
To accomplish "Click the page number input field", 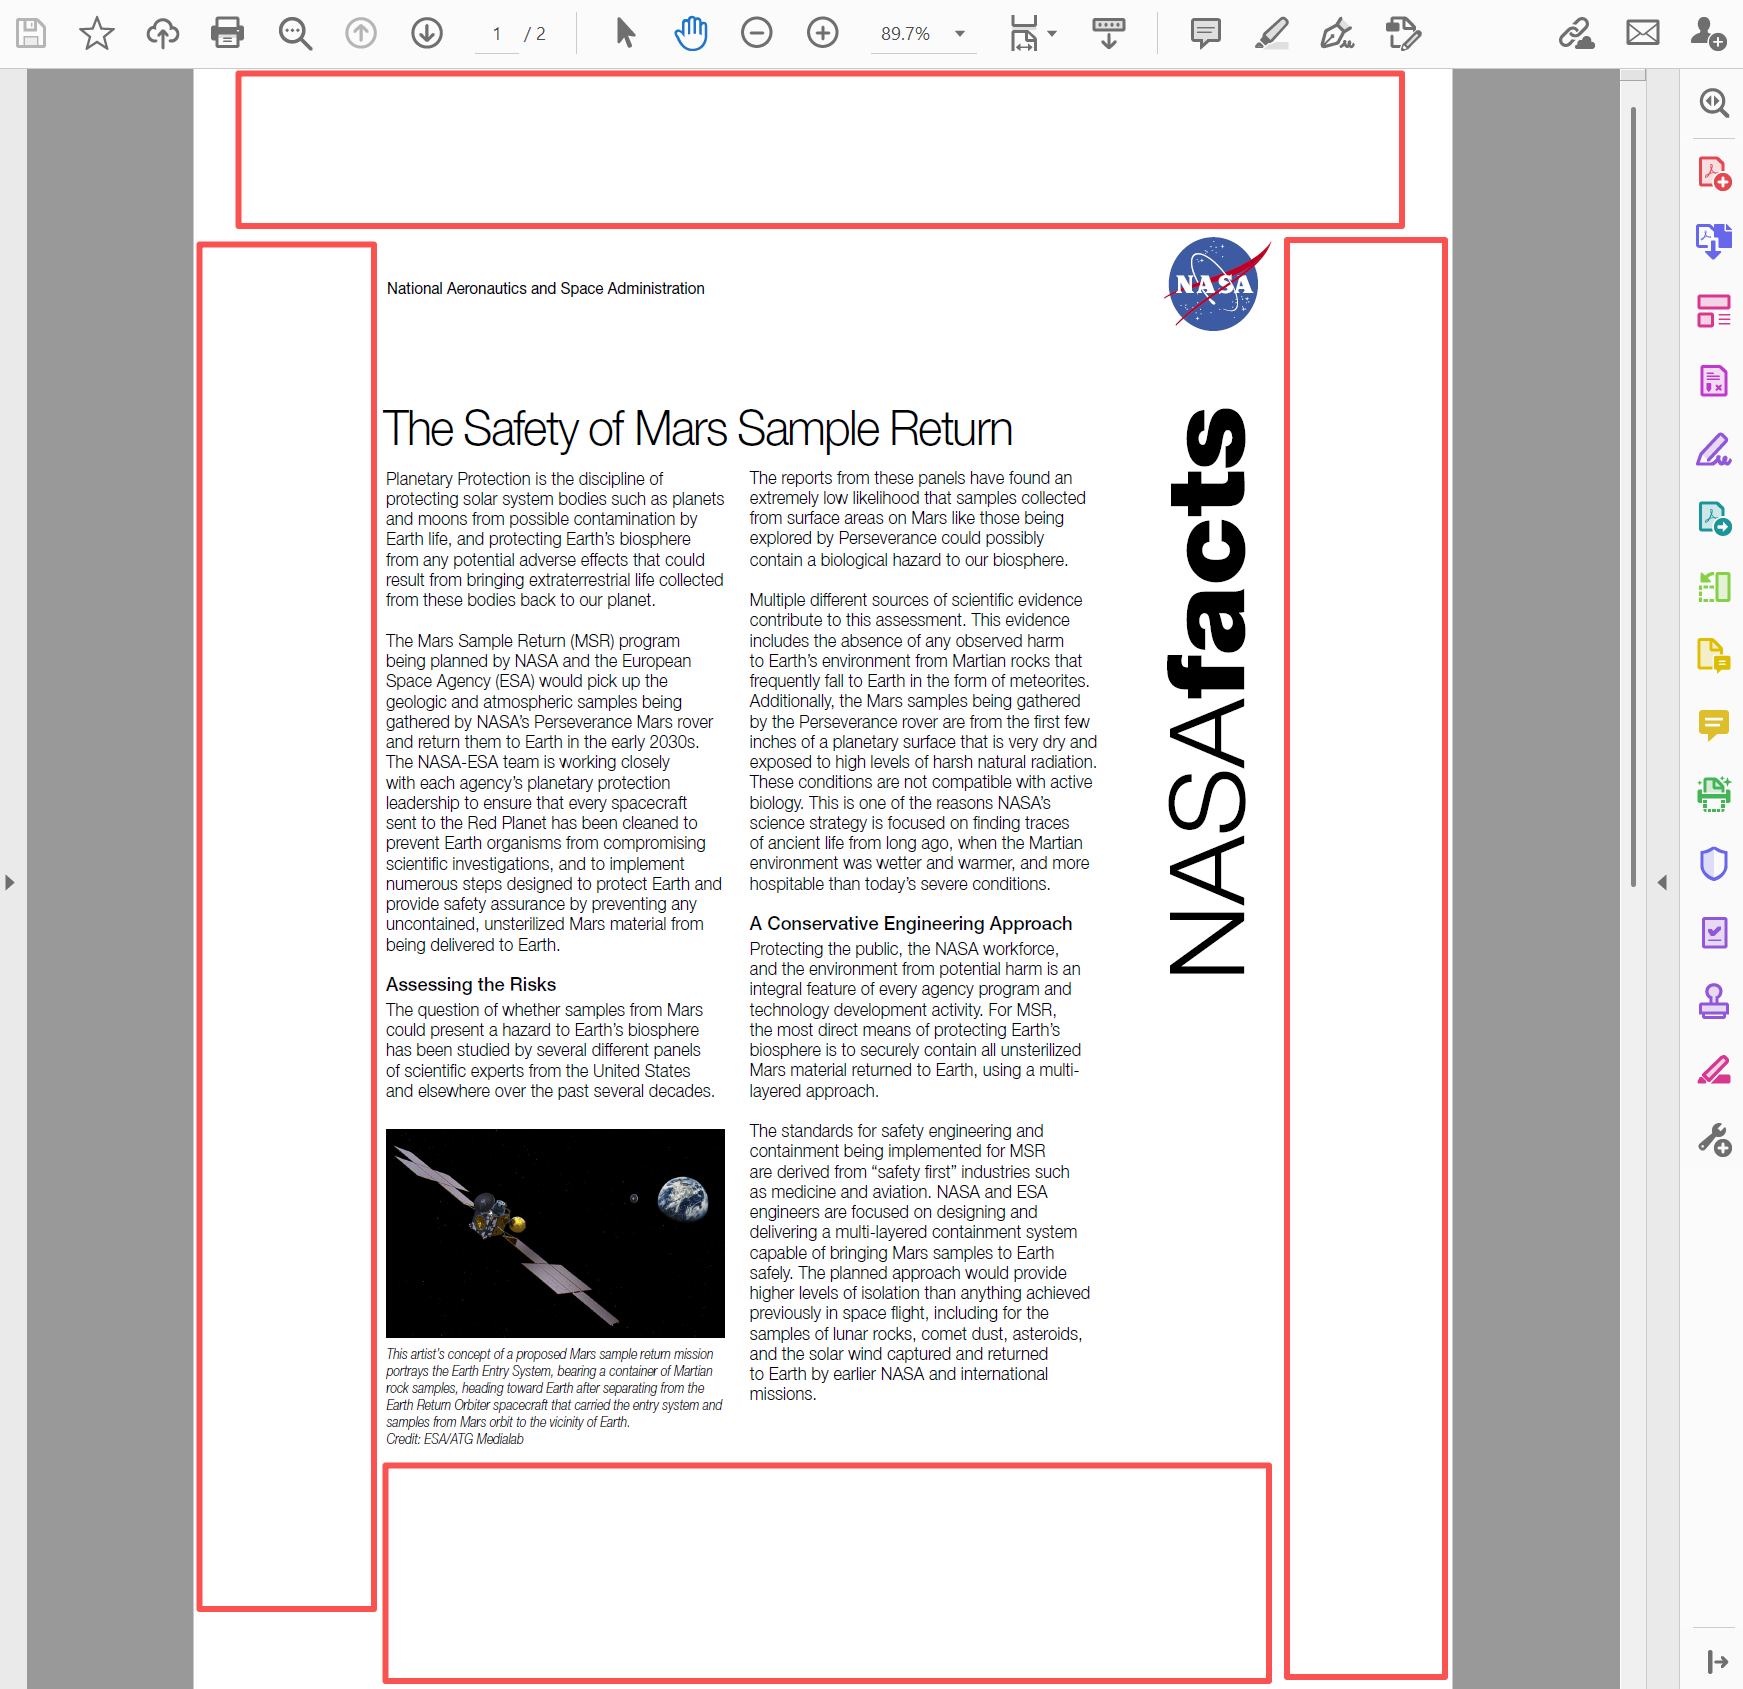I will click(x=496, y=34).
